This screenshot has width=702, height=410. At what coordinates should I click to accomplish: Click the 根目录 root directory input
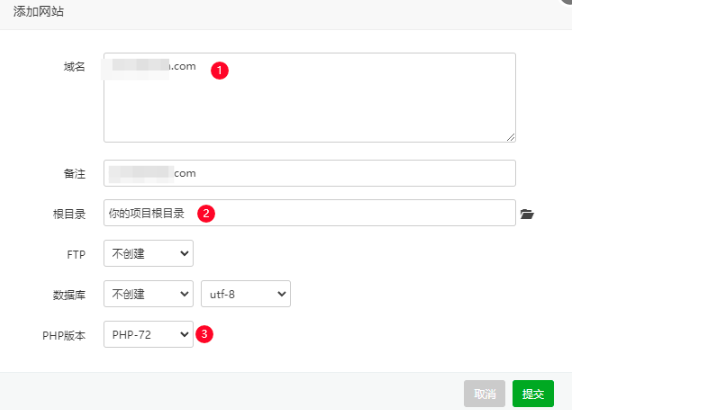309,213
